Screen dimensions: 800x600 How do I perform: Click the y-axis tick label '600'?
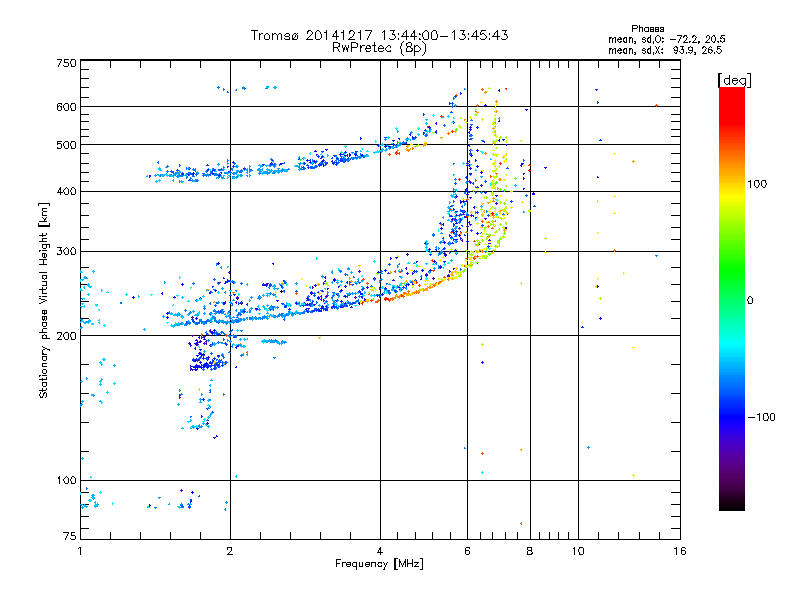66,107
